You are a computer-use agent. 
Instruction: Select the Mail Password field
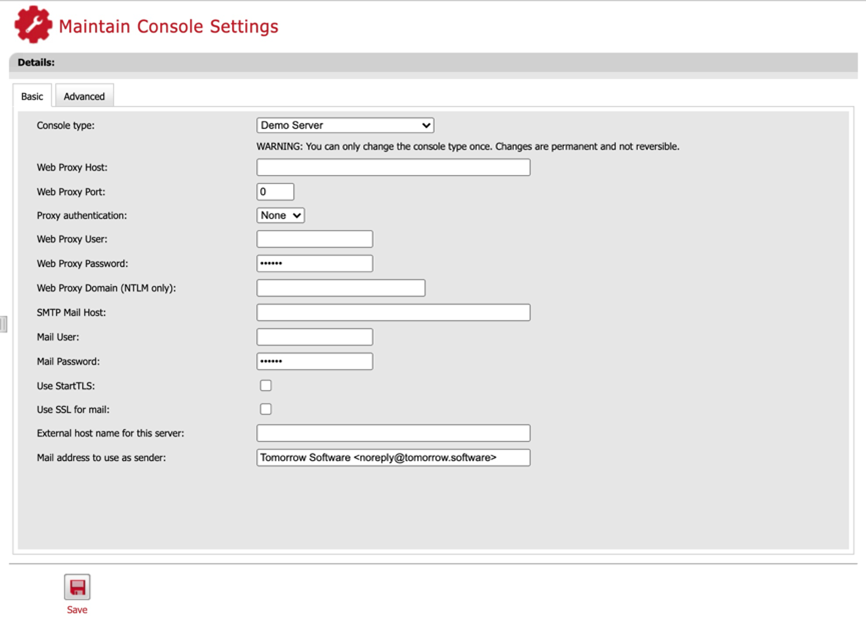(x=314, y=361)
